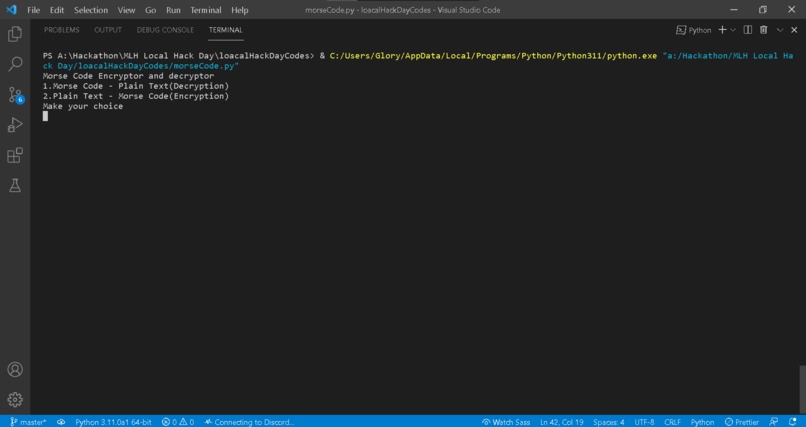This screenshot has width=806, height=427.
Task: Show errors and warnings count
Action: (178, 422)
